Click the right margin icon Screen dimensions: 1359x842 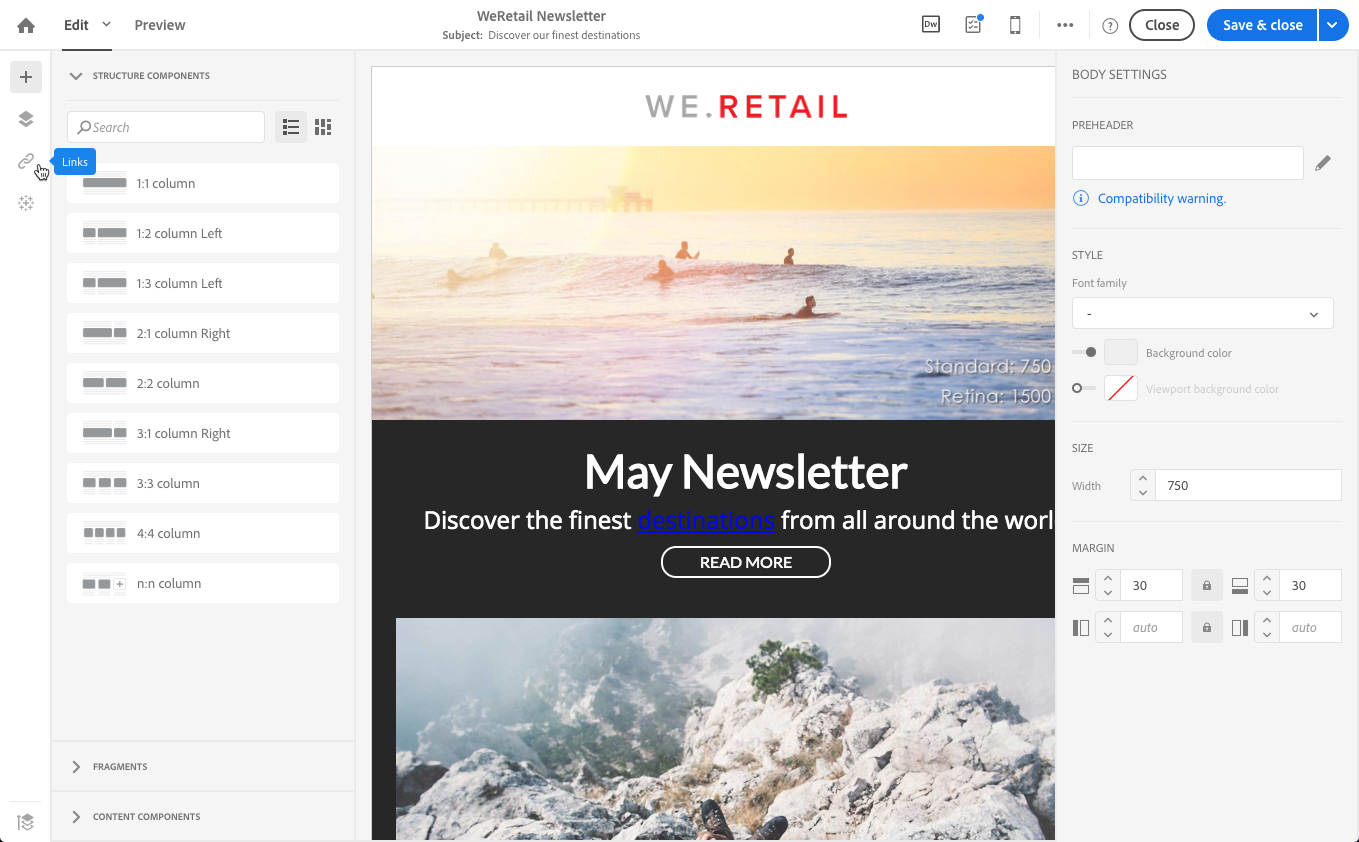tap(1240, 628)
